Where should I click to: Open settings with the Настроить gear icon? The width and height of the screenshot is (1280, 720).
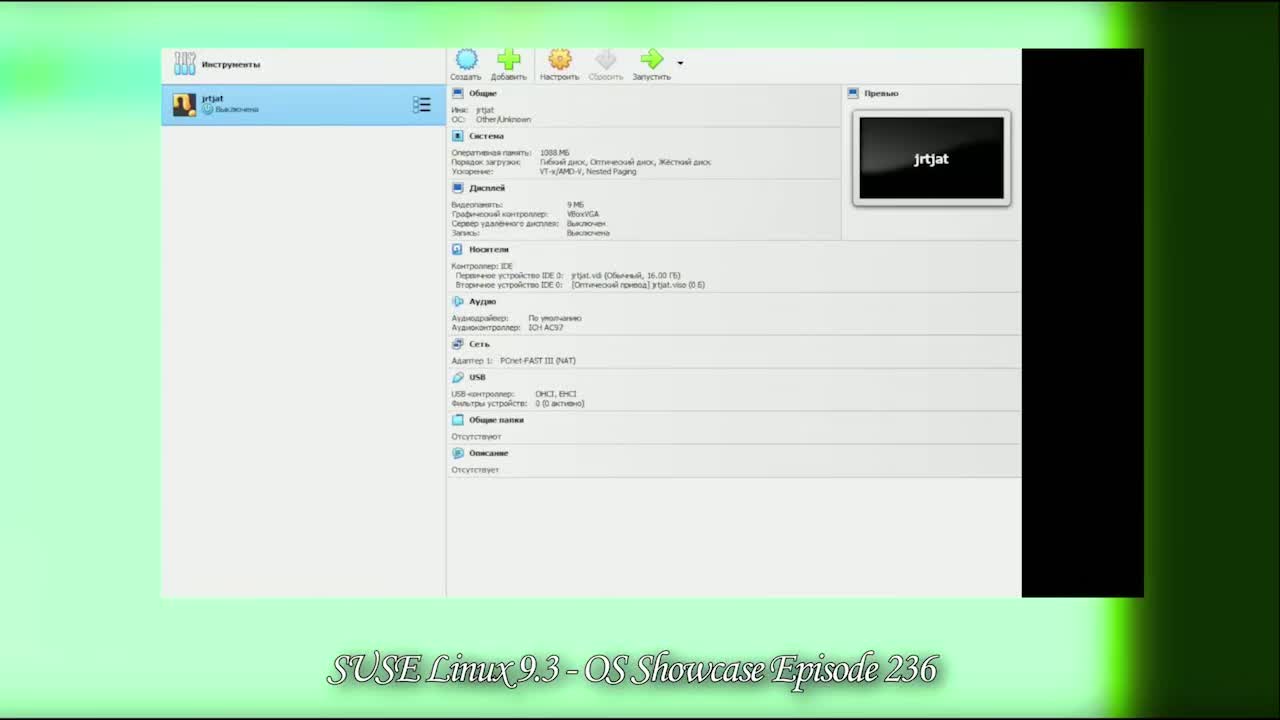tap(560, 60)
